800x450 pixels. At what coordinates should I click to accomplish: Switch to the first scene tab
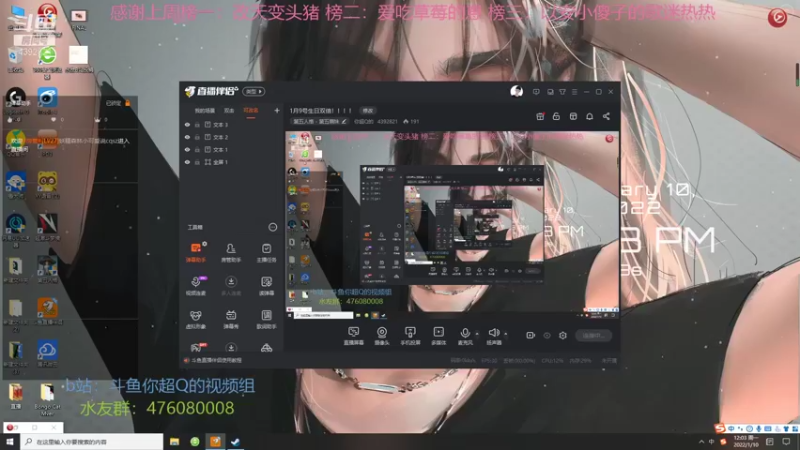(x=205, y=111)
